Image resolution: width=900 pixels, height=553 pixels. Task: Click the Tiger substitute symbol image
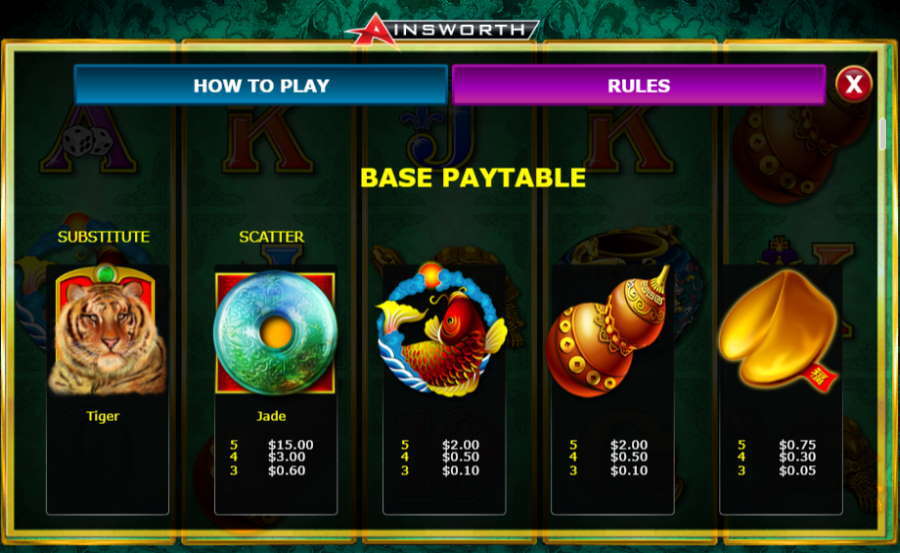[x=107, y=331]
